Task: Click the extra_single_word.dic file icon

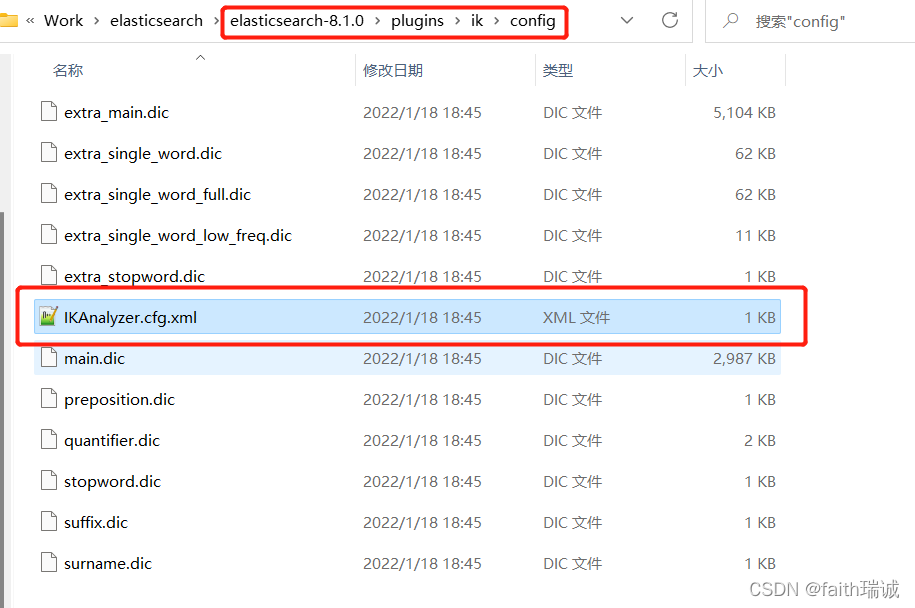Action: [x=49, y=152]
